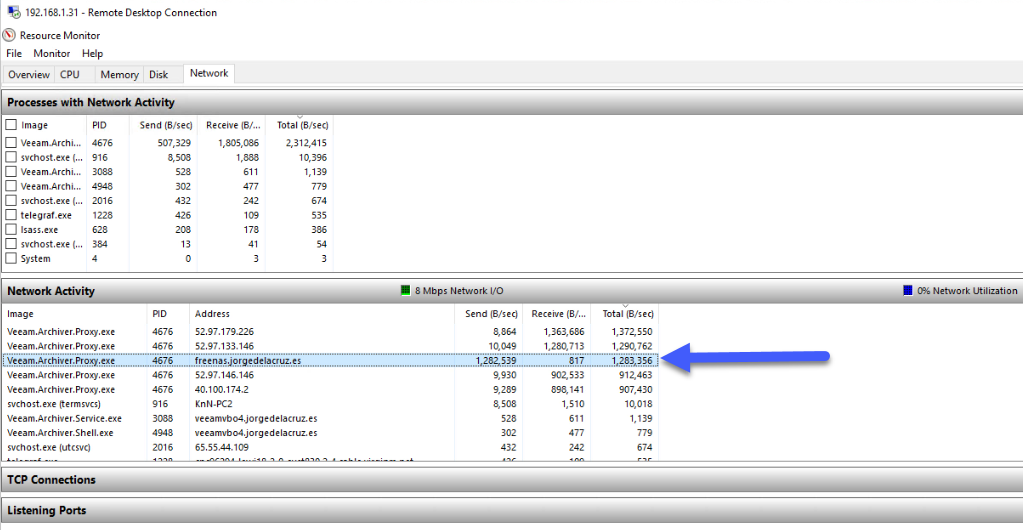
Task: Click the 1,282,539 send value
Action: [495, 360]
